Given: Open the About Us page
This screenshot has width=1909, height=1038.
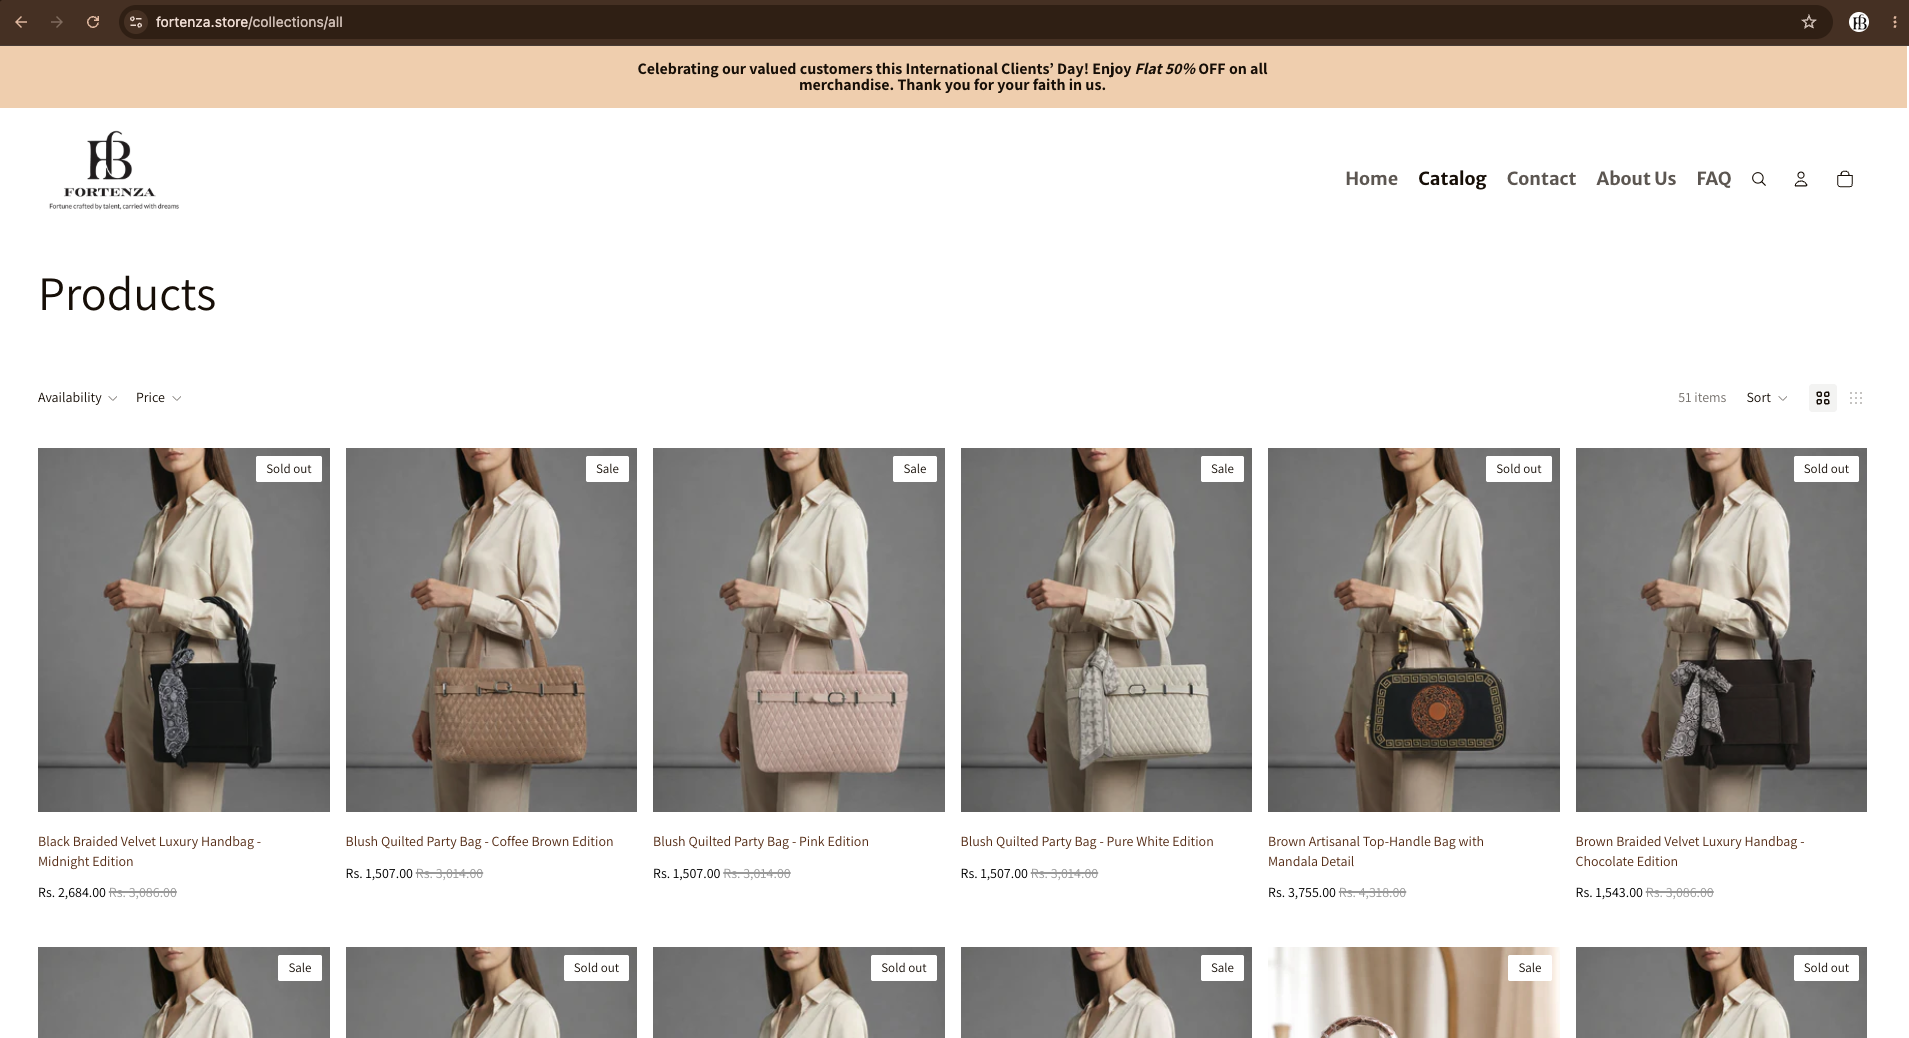Looking at the screenshot, I should point(1636,179).
